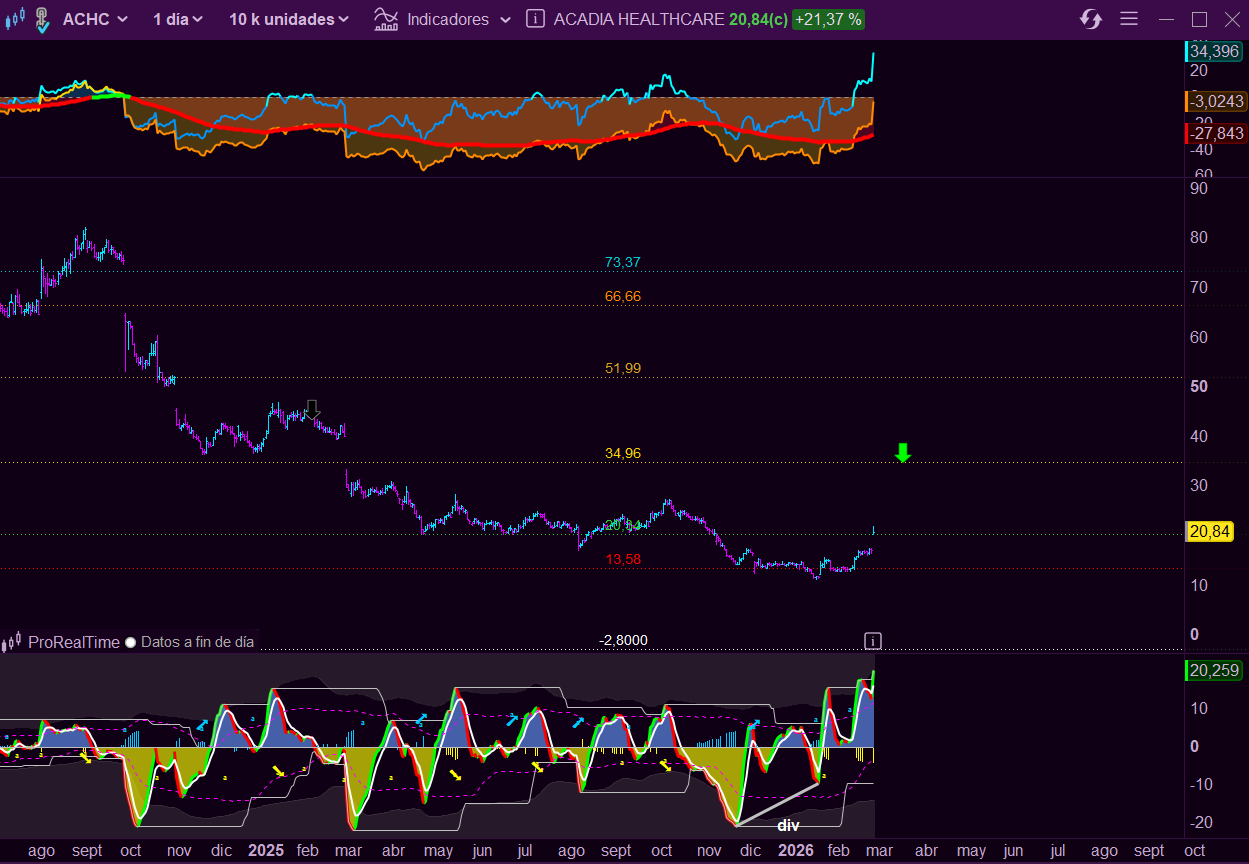Click the Indicadores chart icon

[384, 19]
